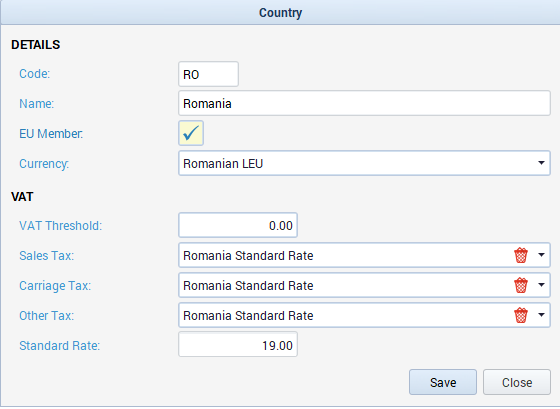The width and height of the screenshot is (560, 409).
Task: Select the Other Tax Romania Standard Rate text
Action: (x=248, y=316)
